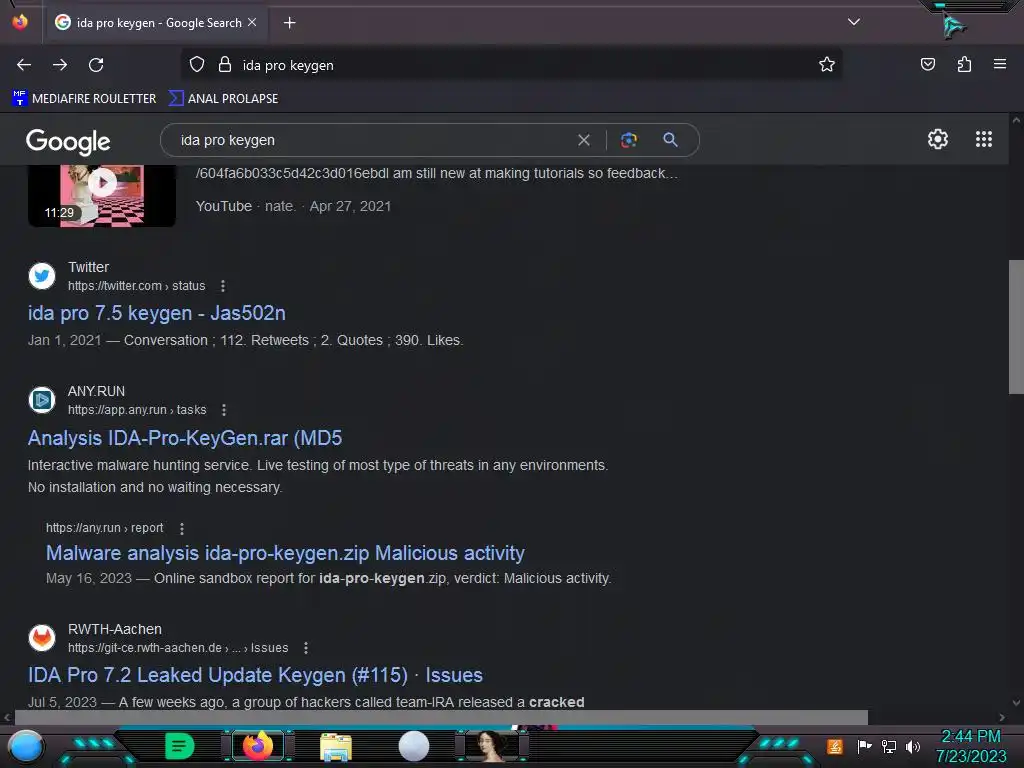The height and width of the screenshot is (768, 1024).
Task: Clear the Google search box text
Action: click(x=584, y=140)
